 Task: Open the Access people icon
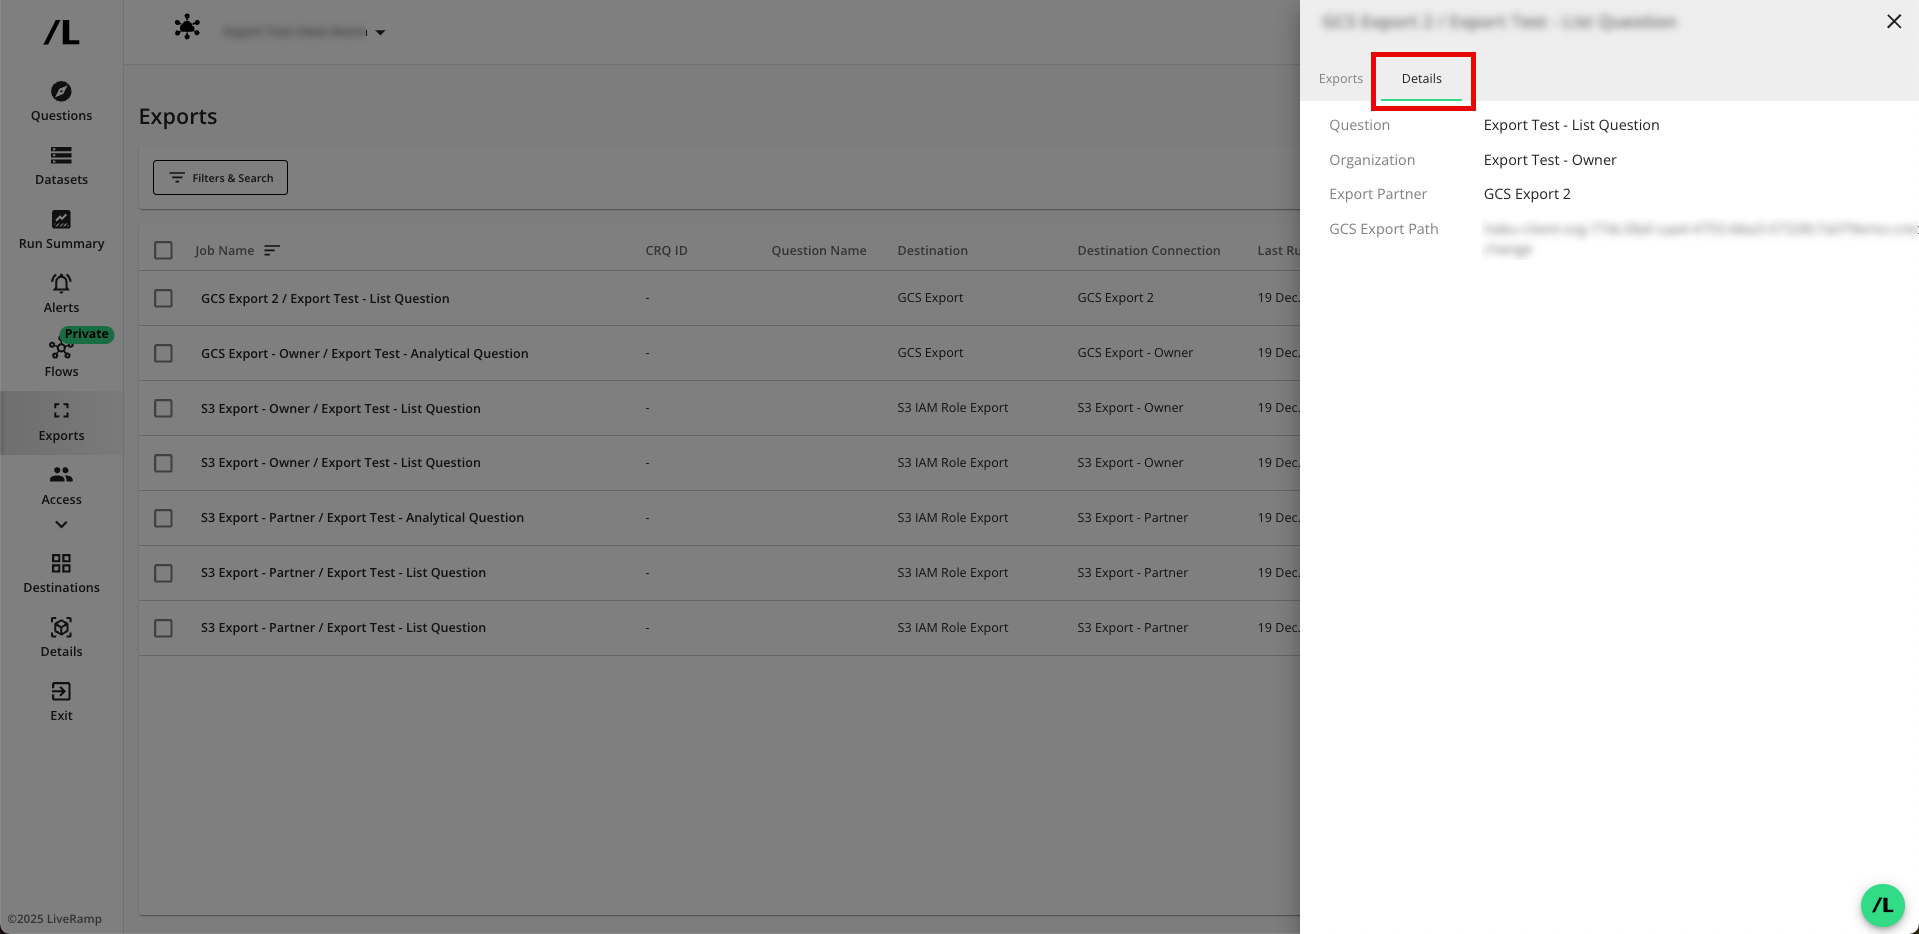[61, 474]
